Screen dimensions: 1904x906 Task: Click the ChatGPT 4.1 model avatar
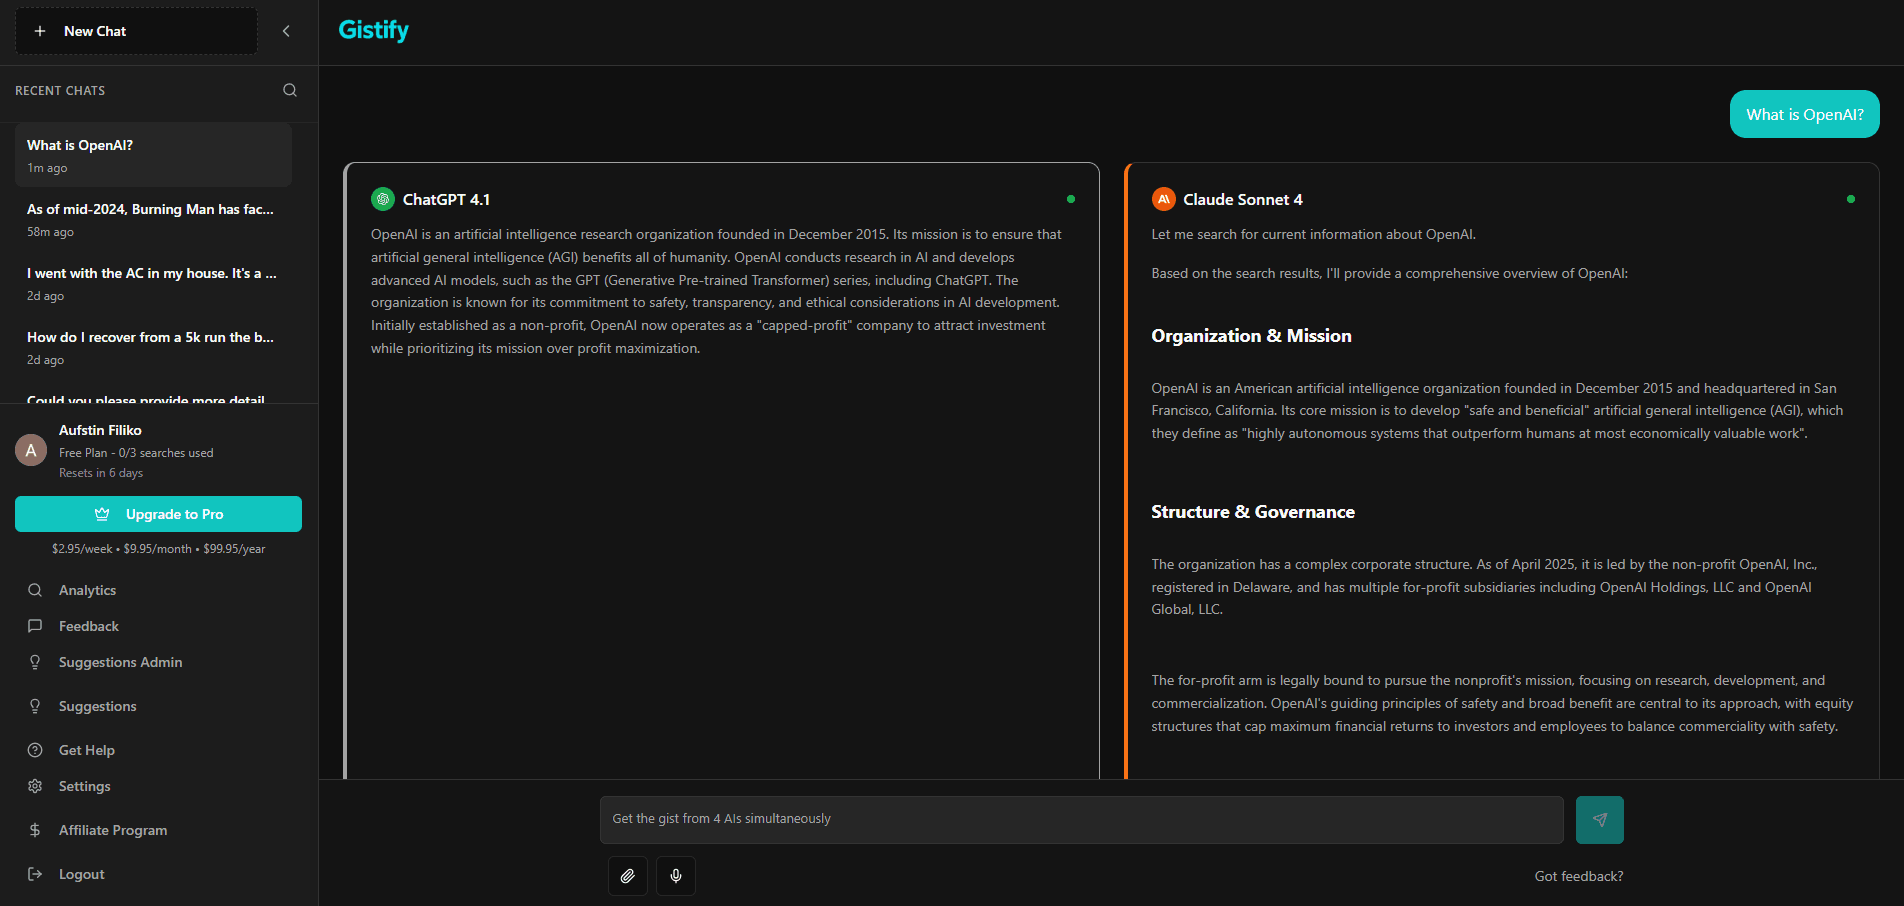382,199
